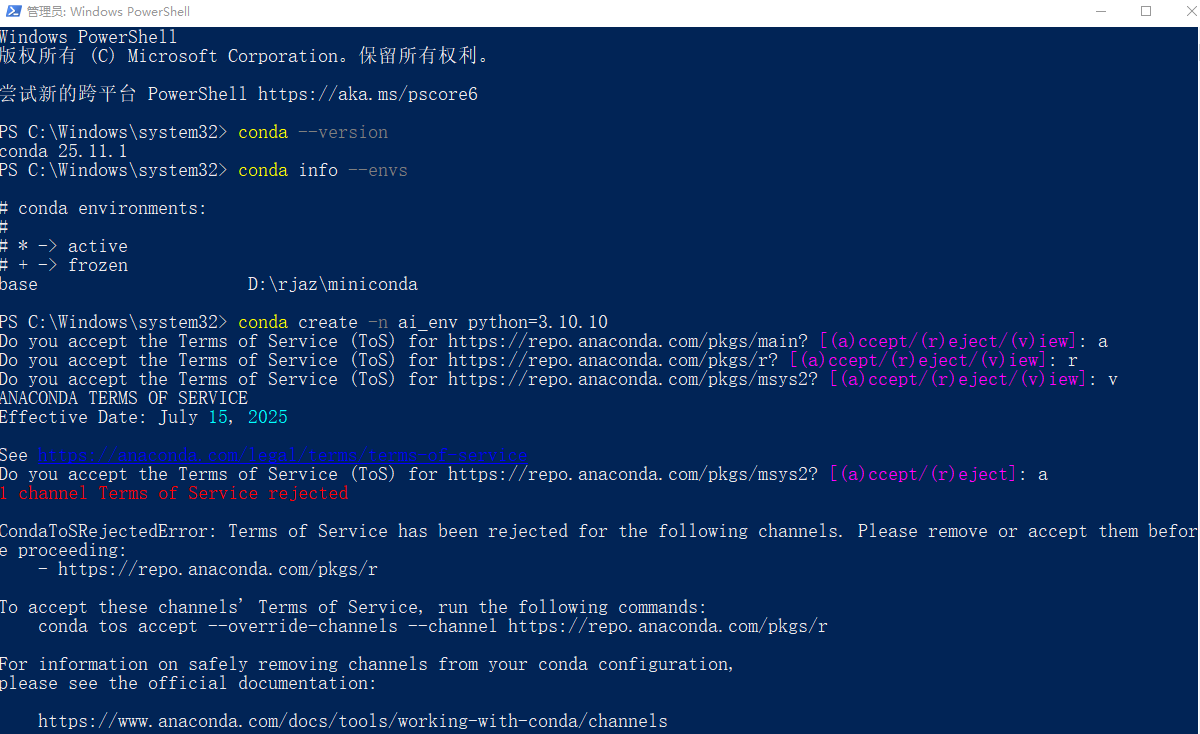The height and width of the screenshot is (734, 1200).
Task: Click the "# conda environments:" header line
Action: coord(102,208)
